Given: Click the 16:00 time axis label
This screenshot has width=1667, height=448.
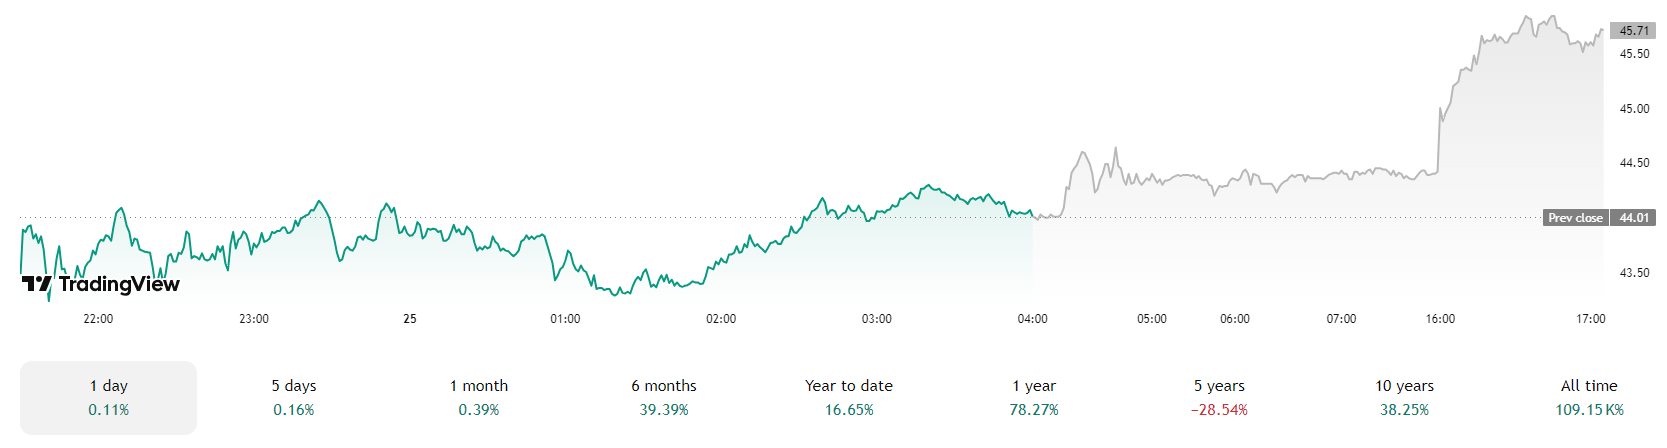Looking at the screenshot, I should (1440, 319).
